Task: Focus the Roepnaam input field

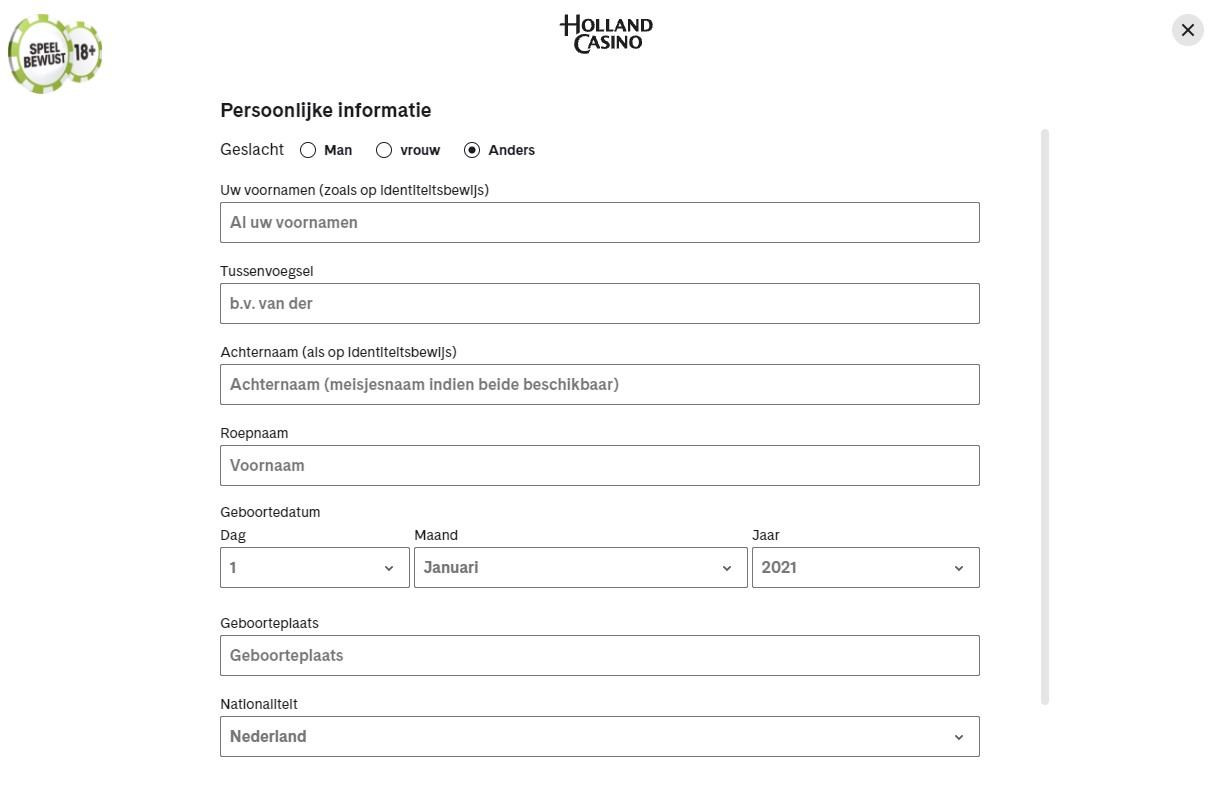Action: tap(599, 465)
